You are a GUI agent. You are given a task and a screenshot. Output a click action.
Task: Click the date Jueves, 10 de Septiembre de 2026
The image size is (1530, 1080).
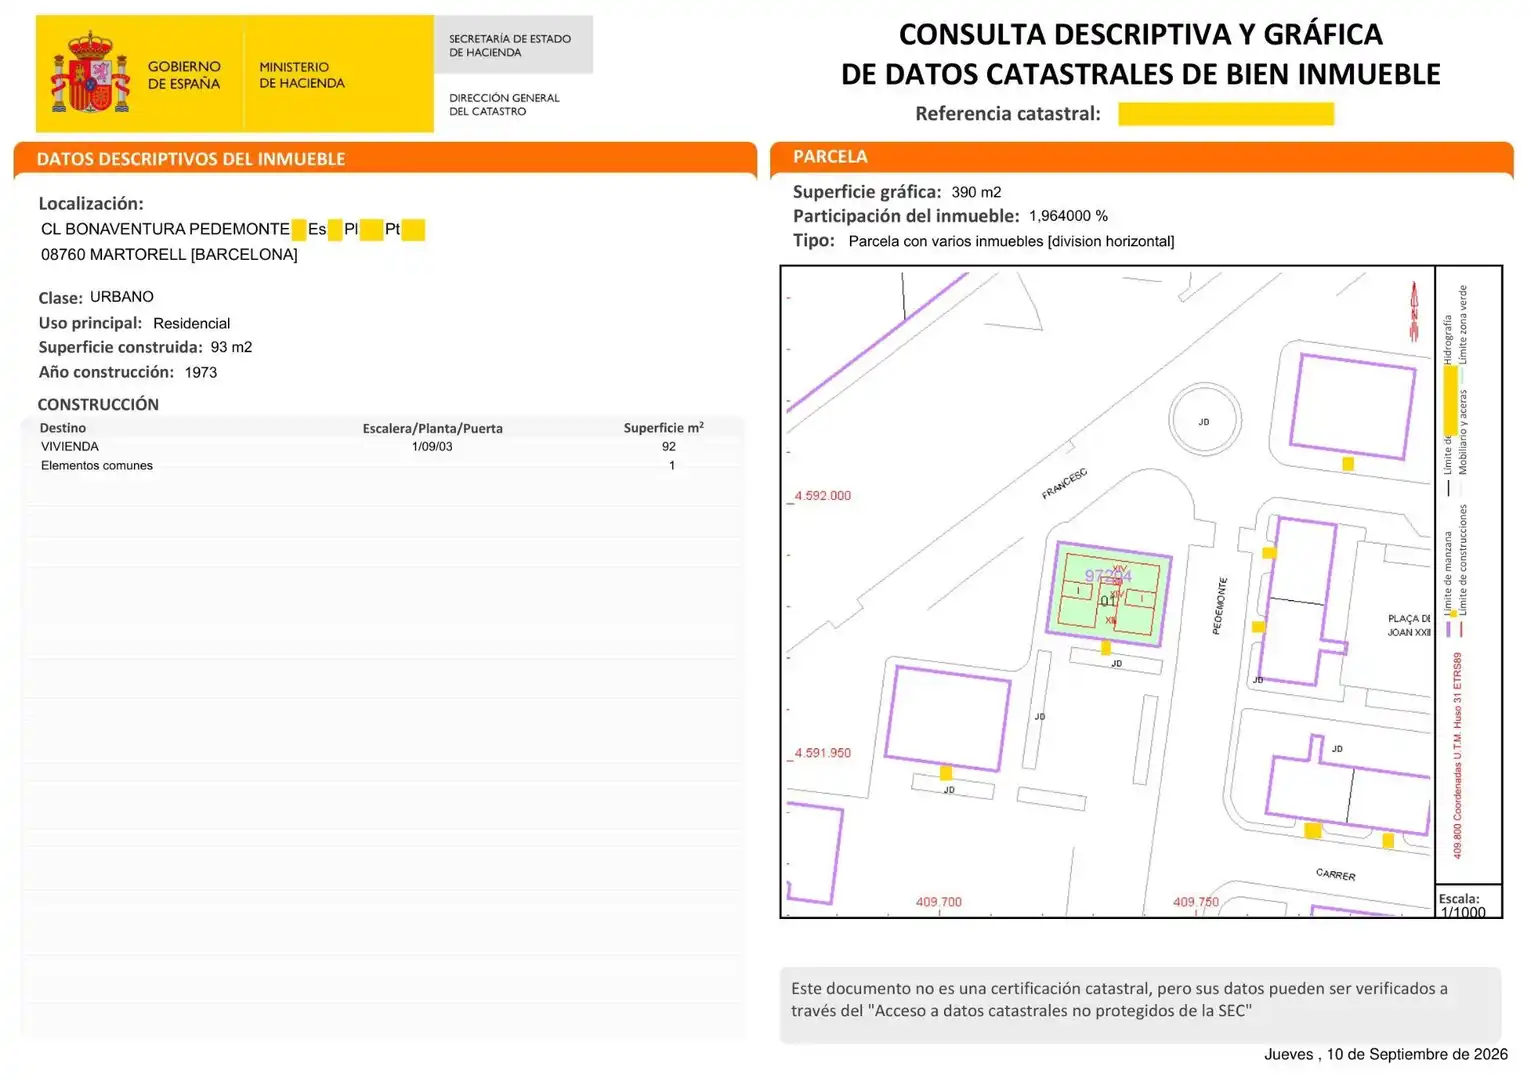click(1386, 1054)
